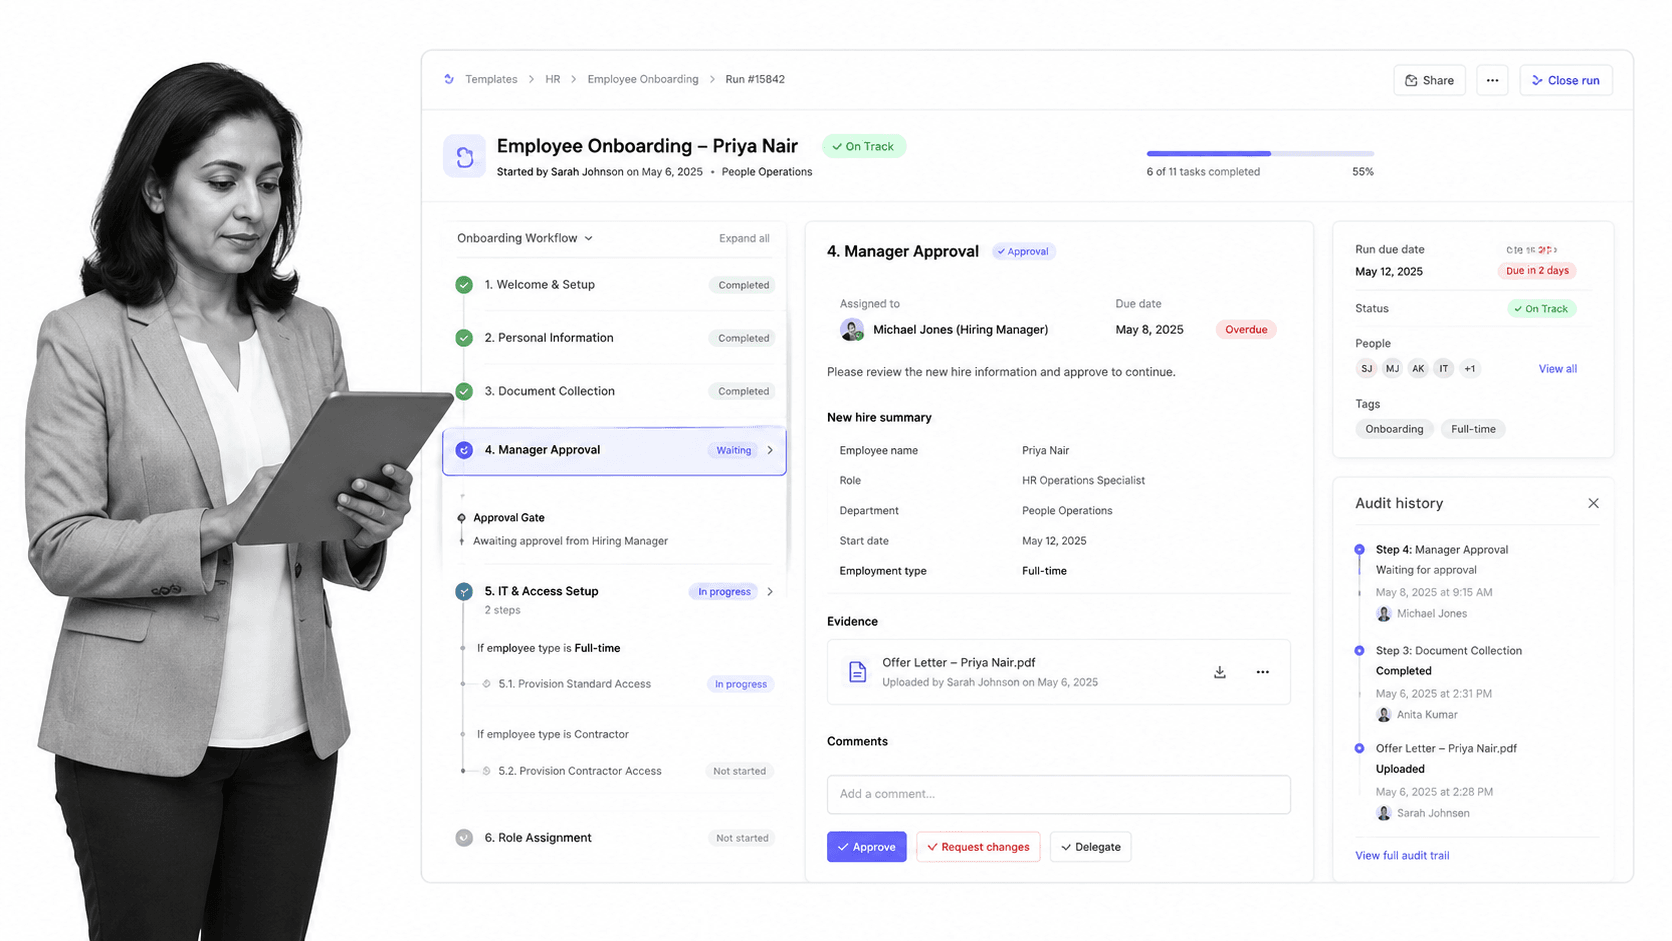Click Expand all in the workflow list
Viewport: 1672px width, 941px height.
[x=744, y=238]
